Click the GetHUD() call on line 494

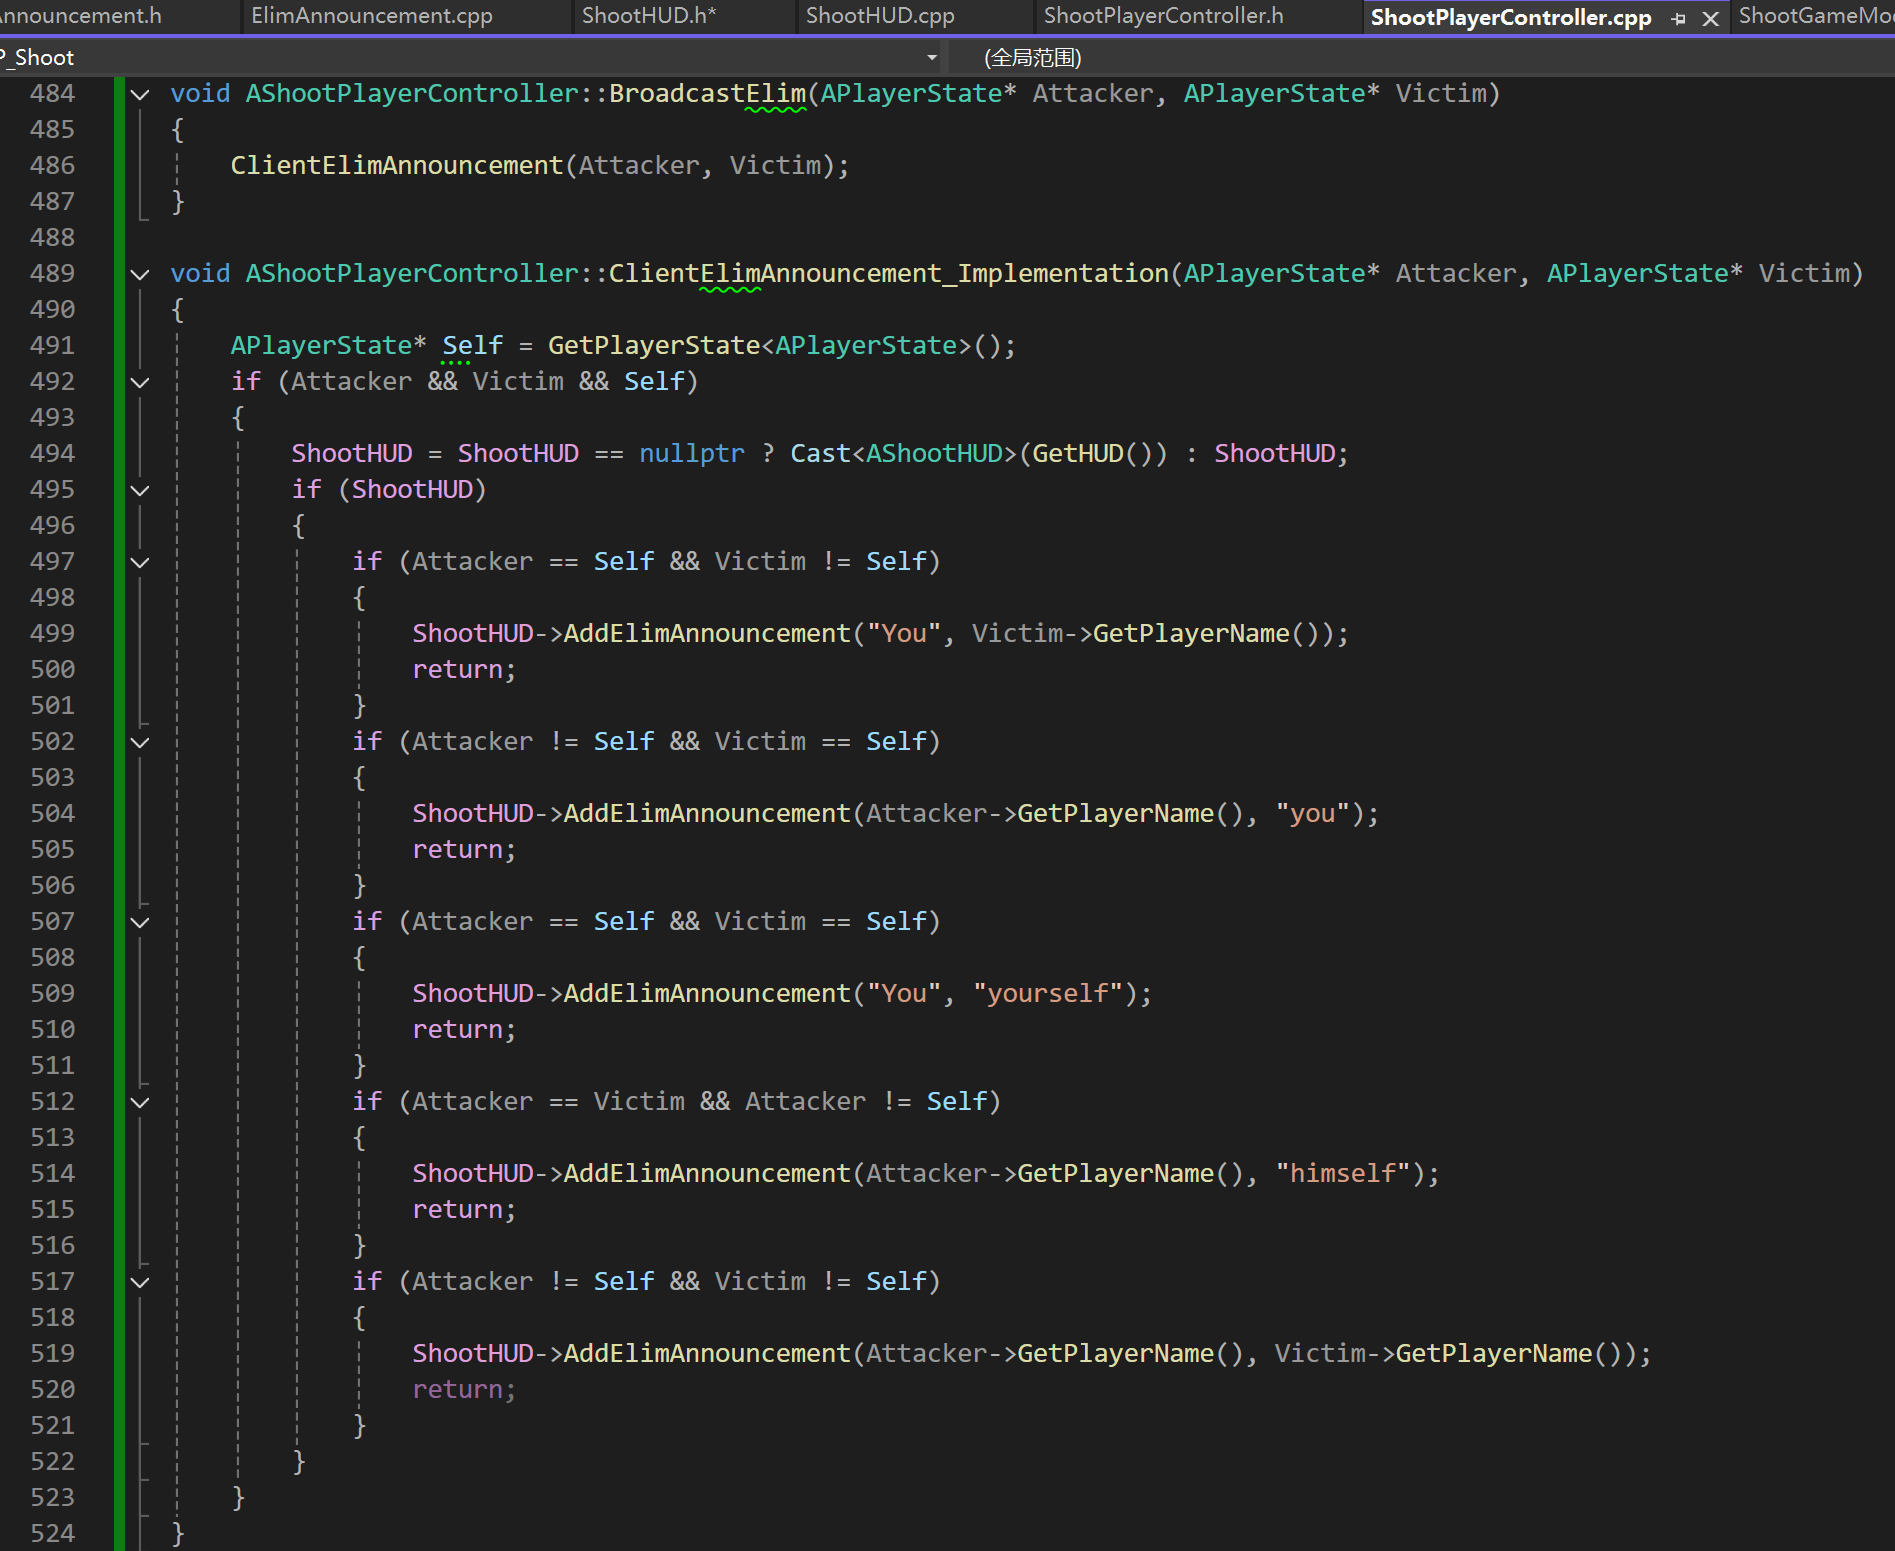coord(1093,453)
